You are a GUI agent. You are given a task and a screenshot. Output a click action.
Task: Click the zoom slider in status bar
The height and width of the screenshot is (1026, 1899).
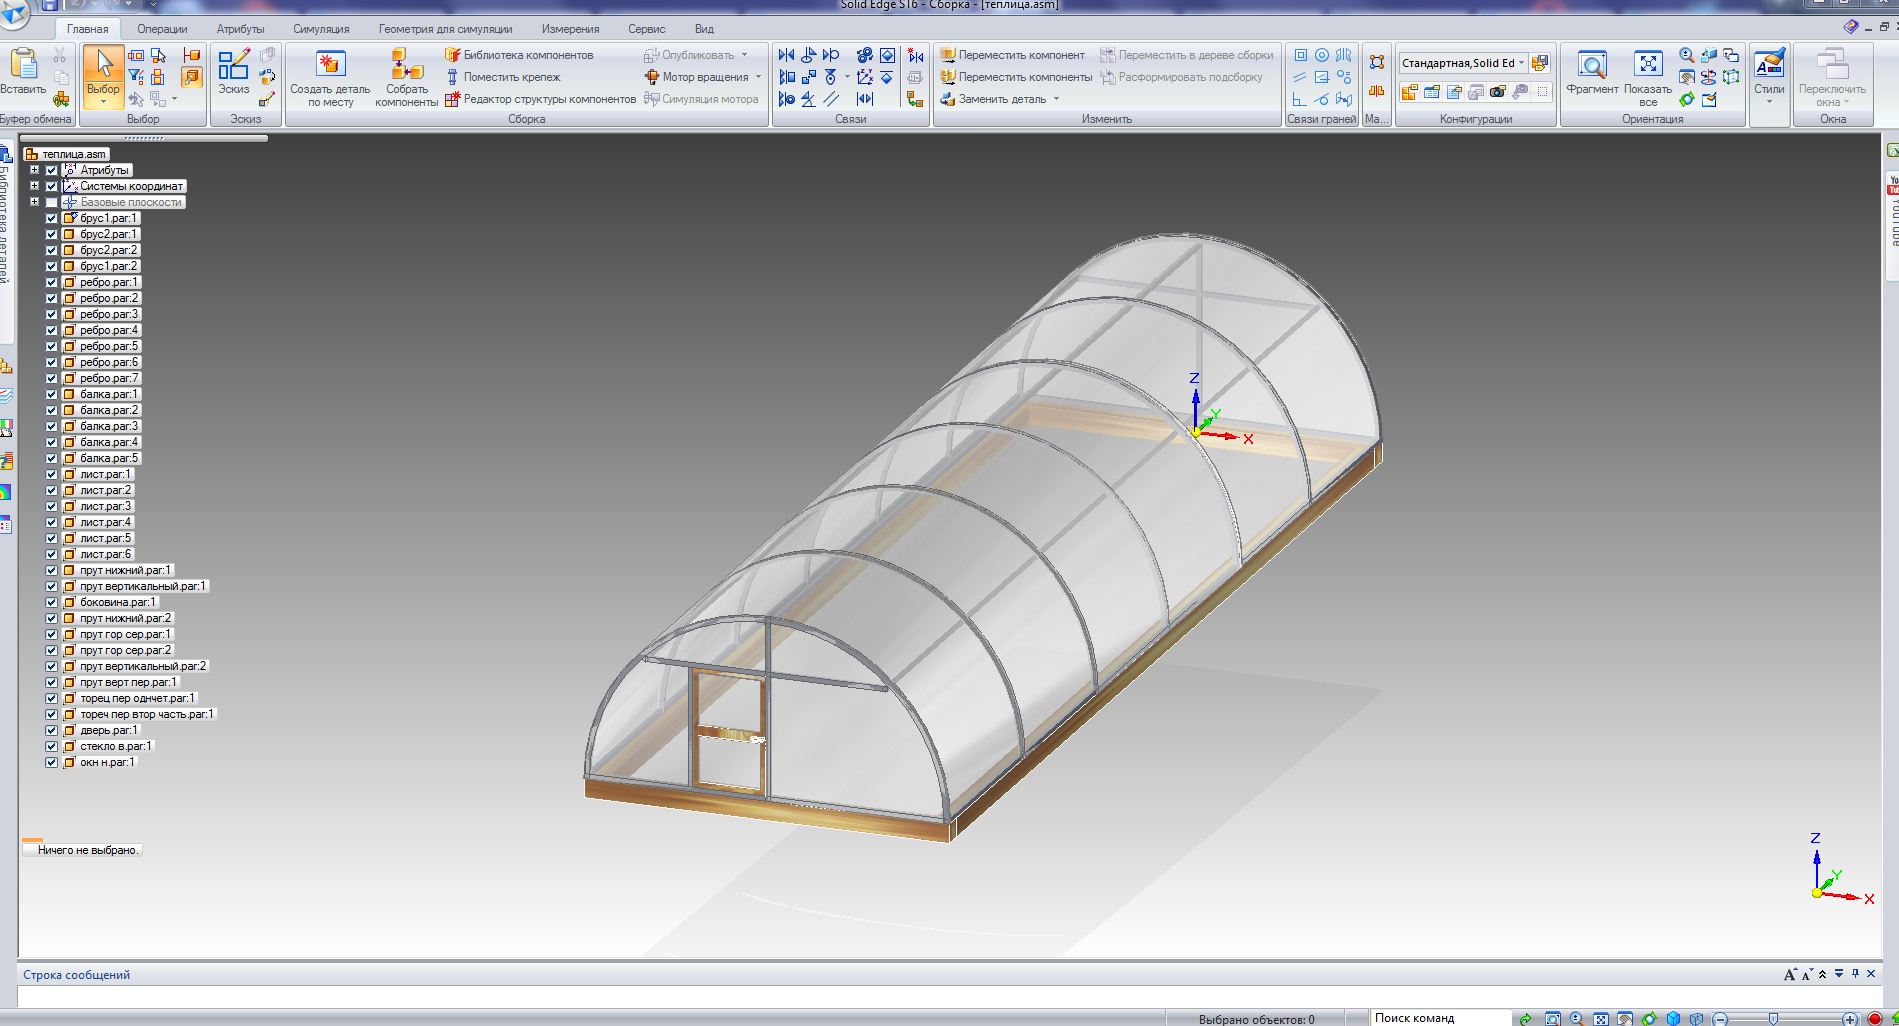[x=1773, y=1019]
